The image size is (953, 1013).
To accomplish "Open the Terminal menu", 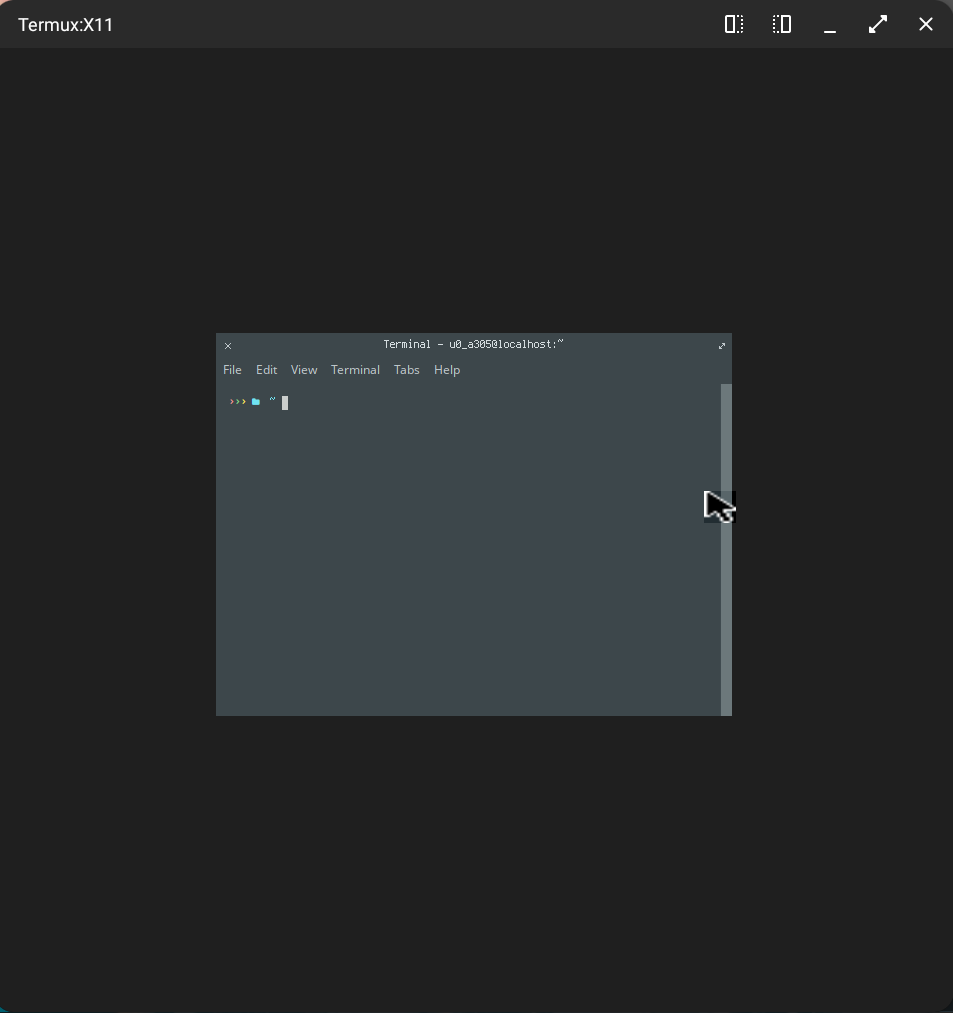I will click(x=355, y=370).
